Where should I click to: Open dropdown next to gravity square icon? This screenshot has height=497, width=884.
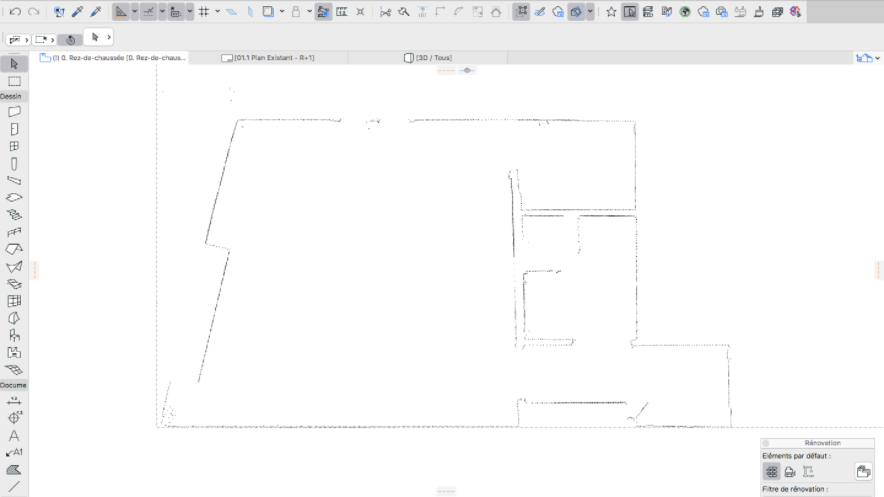coord(282,12)
